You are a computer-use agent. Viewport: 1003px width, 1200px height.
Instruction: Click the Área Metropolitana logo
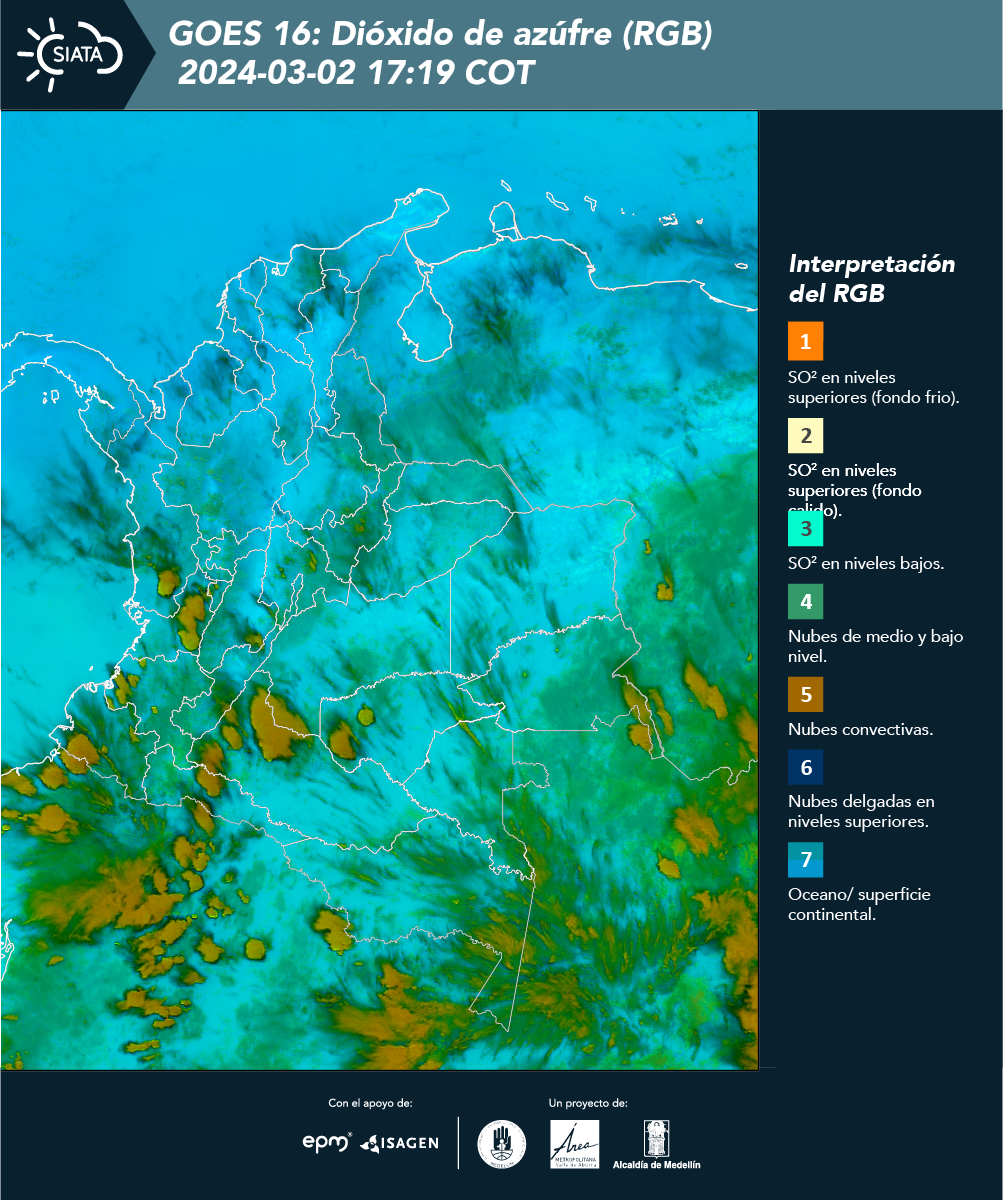click(575, 1144)
